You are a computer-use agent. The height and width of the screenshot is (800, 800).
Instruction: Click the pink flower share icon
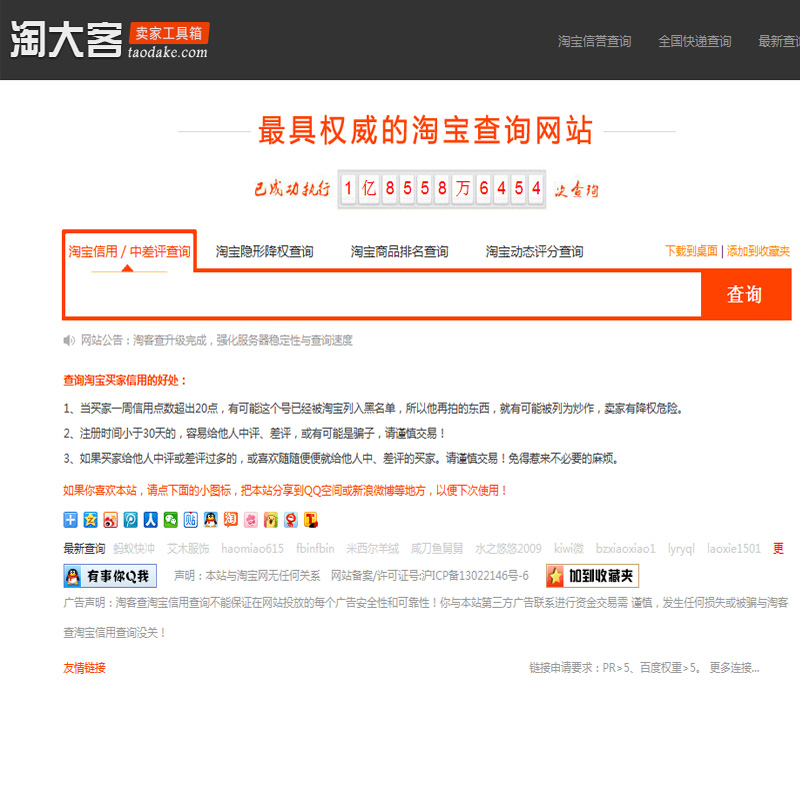click(251, 520)
